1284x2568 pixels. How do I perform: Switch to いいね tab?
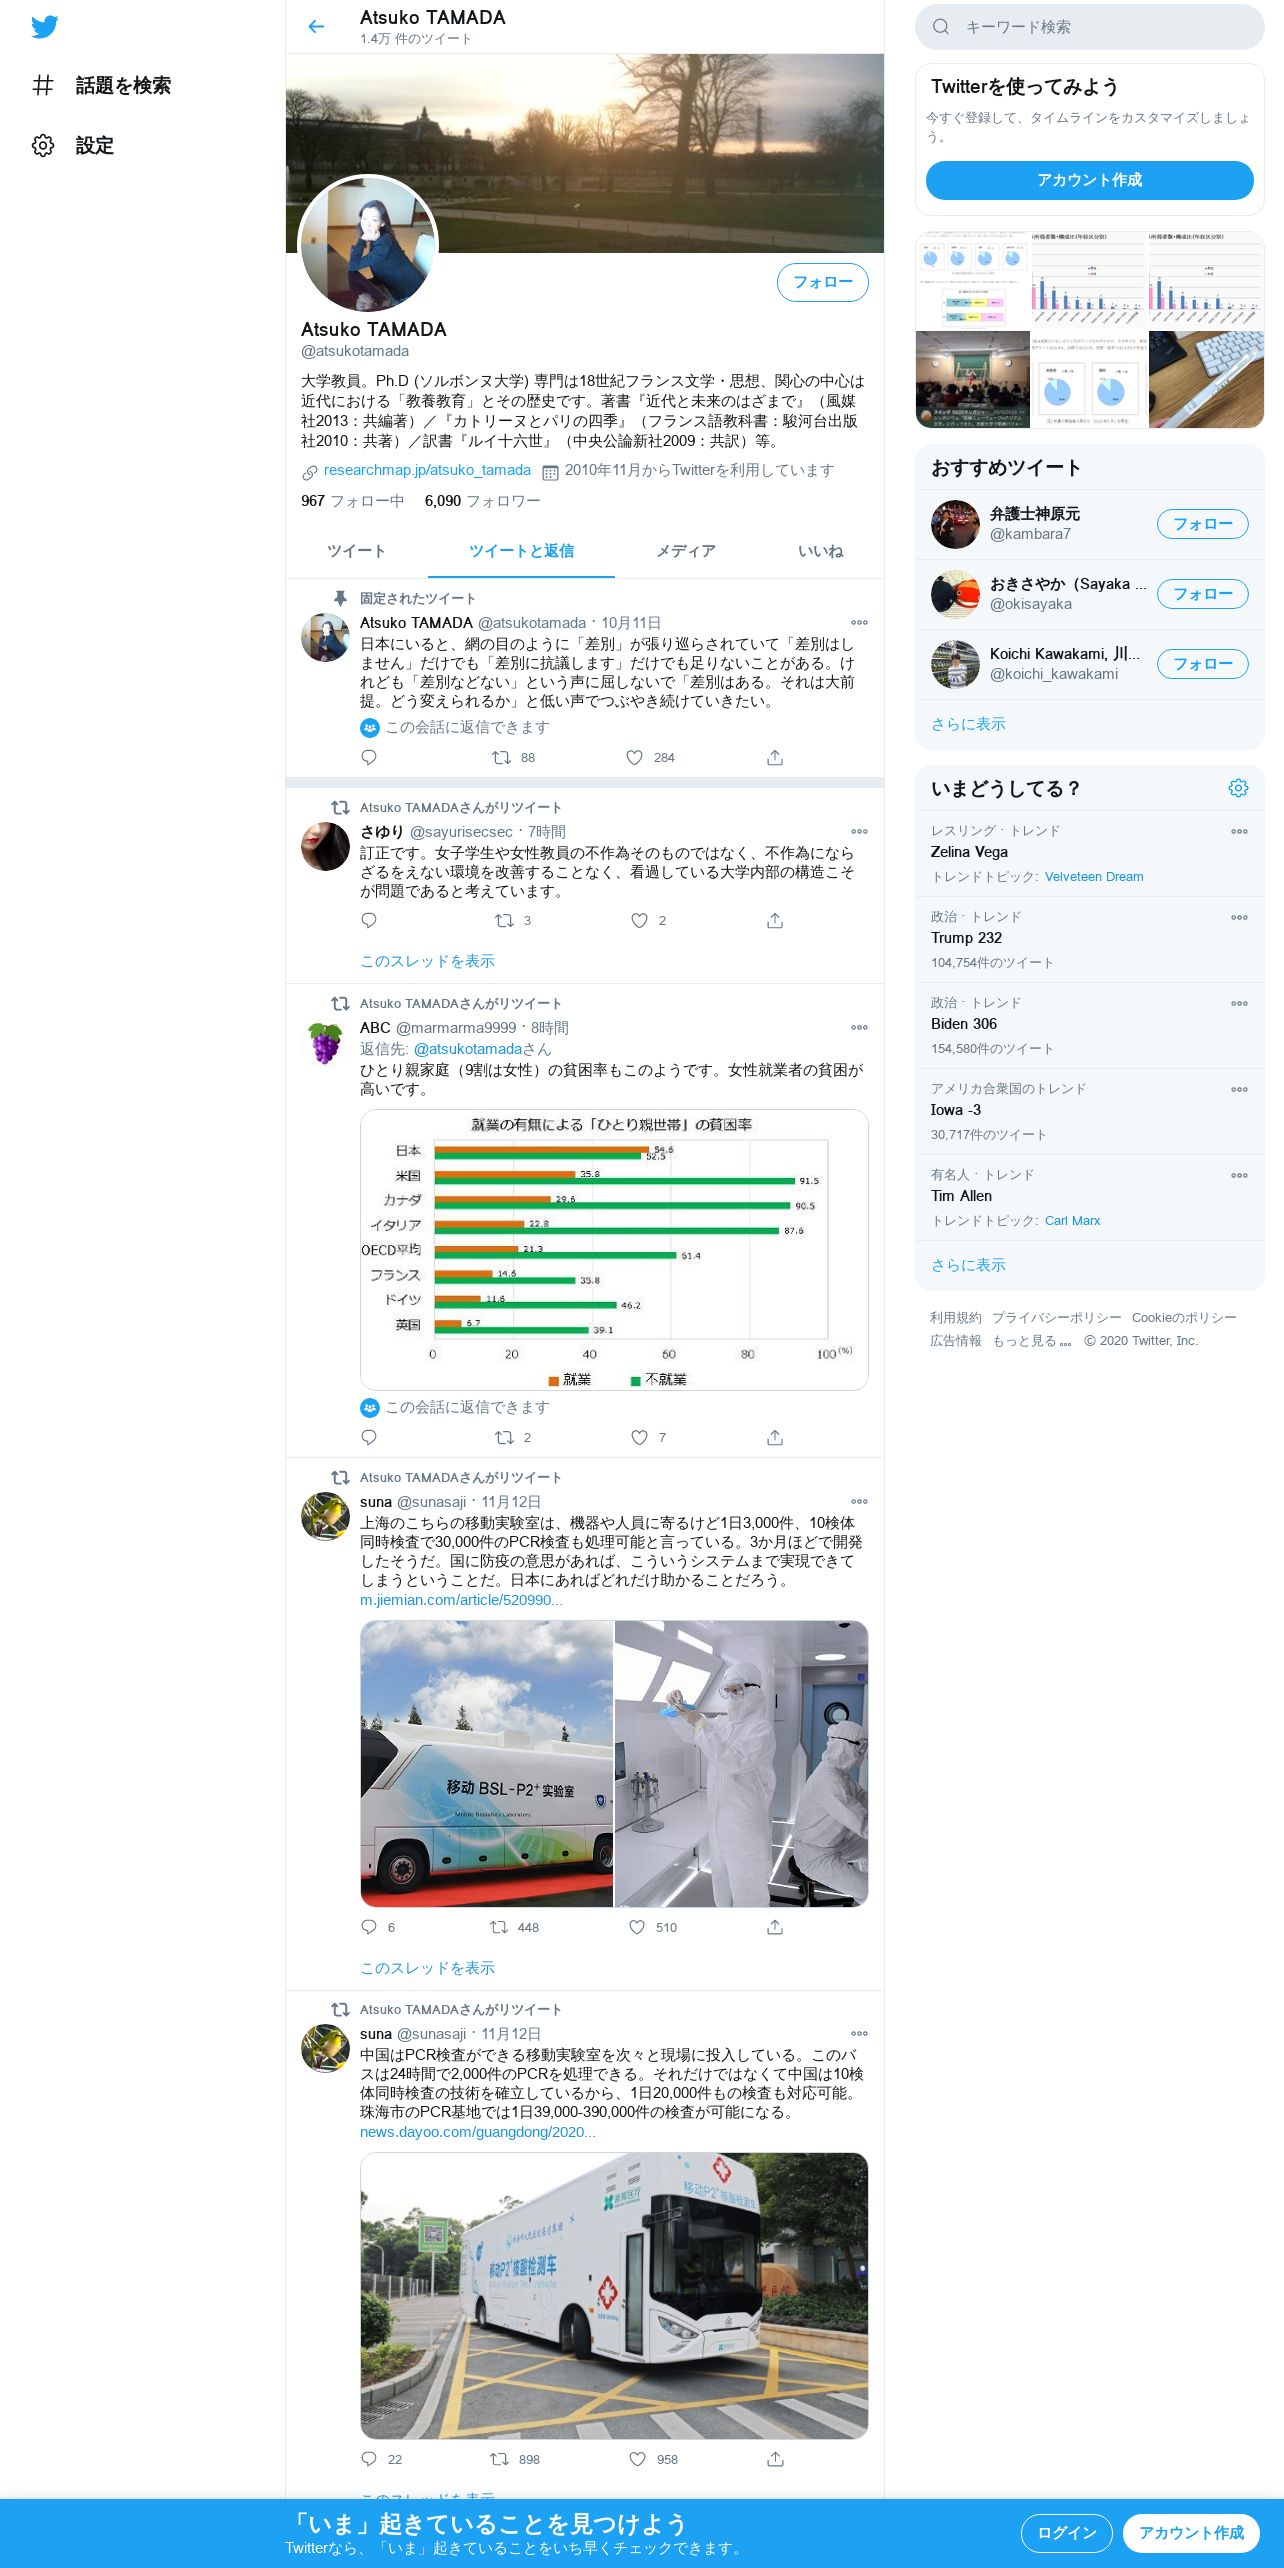pos(820,551)
